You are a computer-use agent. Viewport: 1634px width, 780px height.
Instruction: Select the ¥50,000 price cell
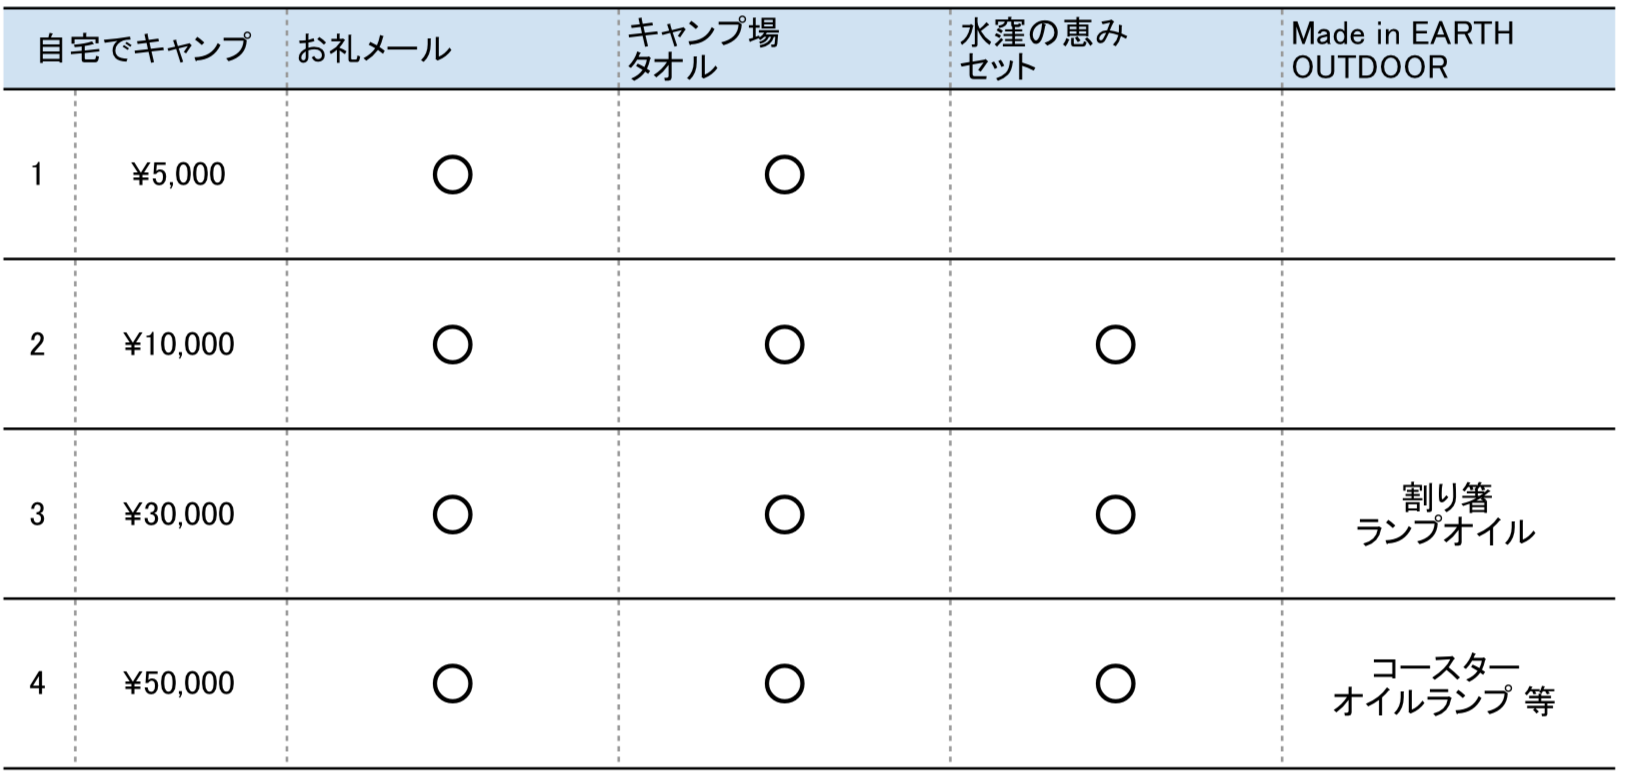[x=179, y=684]
